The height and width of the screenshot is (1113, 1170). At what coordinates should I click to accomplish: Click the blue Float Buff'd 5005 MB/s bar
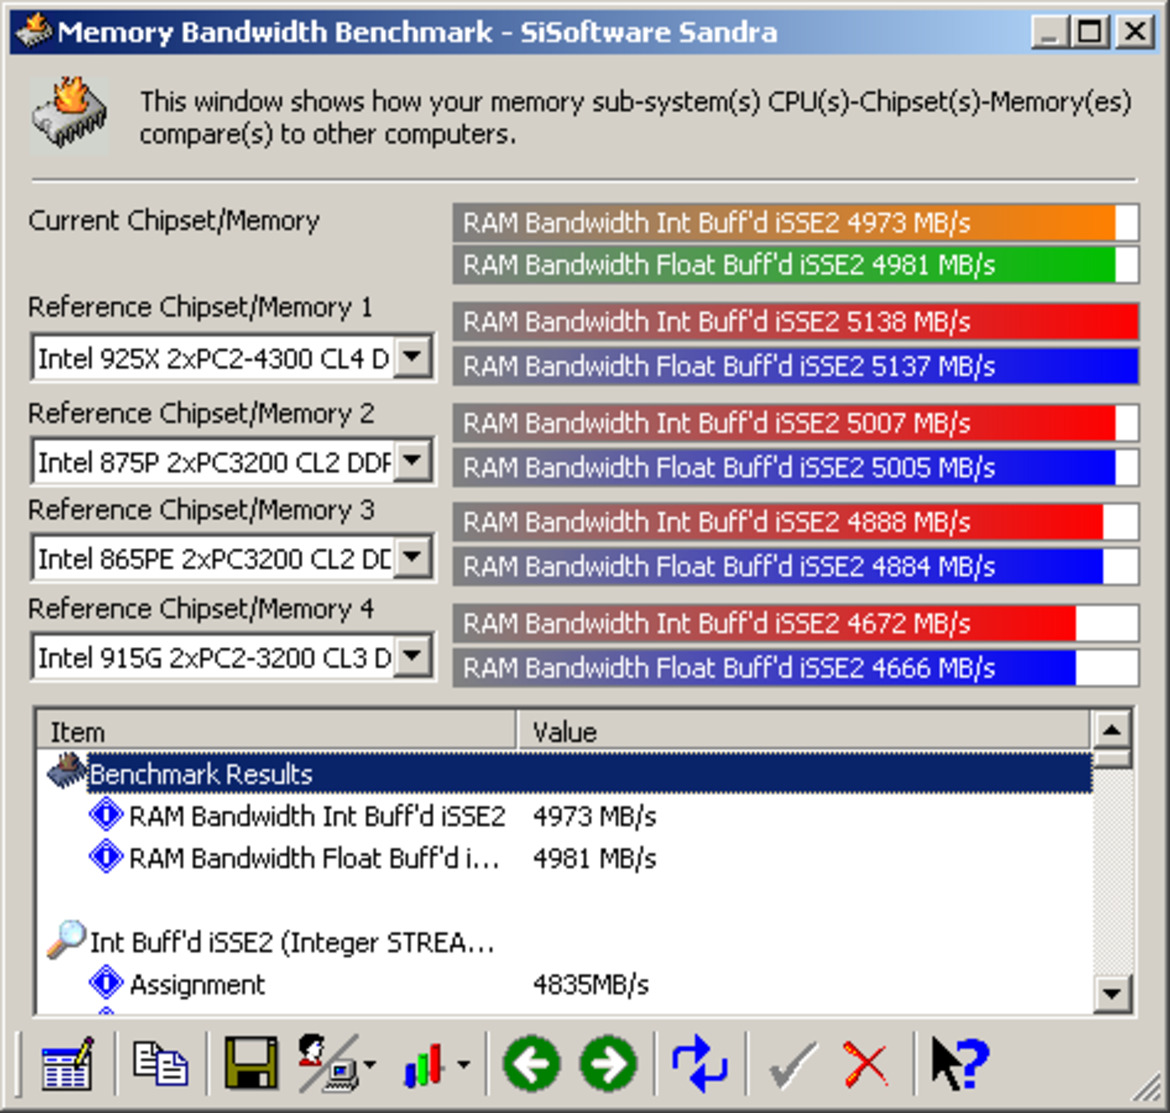(795, 467)
